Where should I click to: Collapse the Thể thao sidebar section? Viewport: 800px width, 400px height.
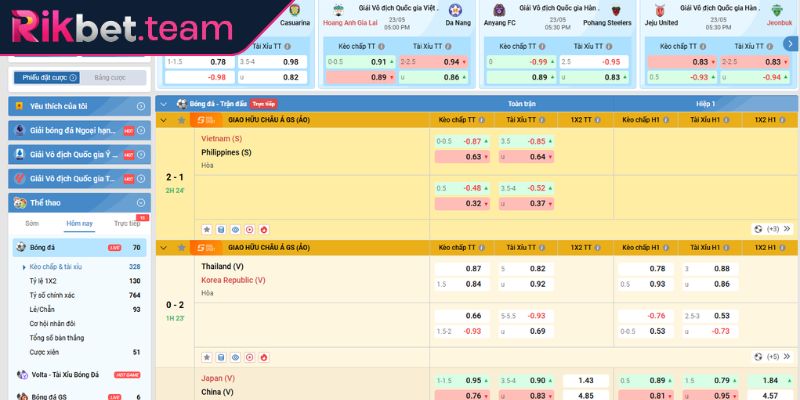pyautogui.click(x=141, y=202)
